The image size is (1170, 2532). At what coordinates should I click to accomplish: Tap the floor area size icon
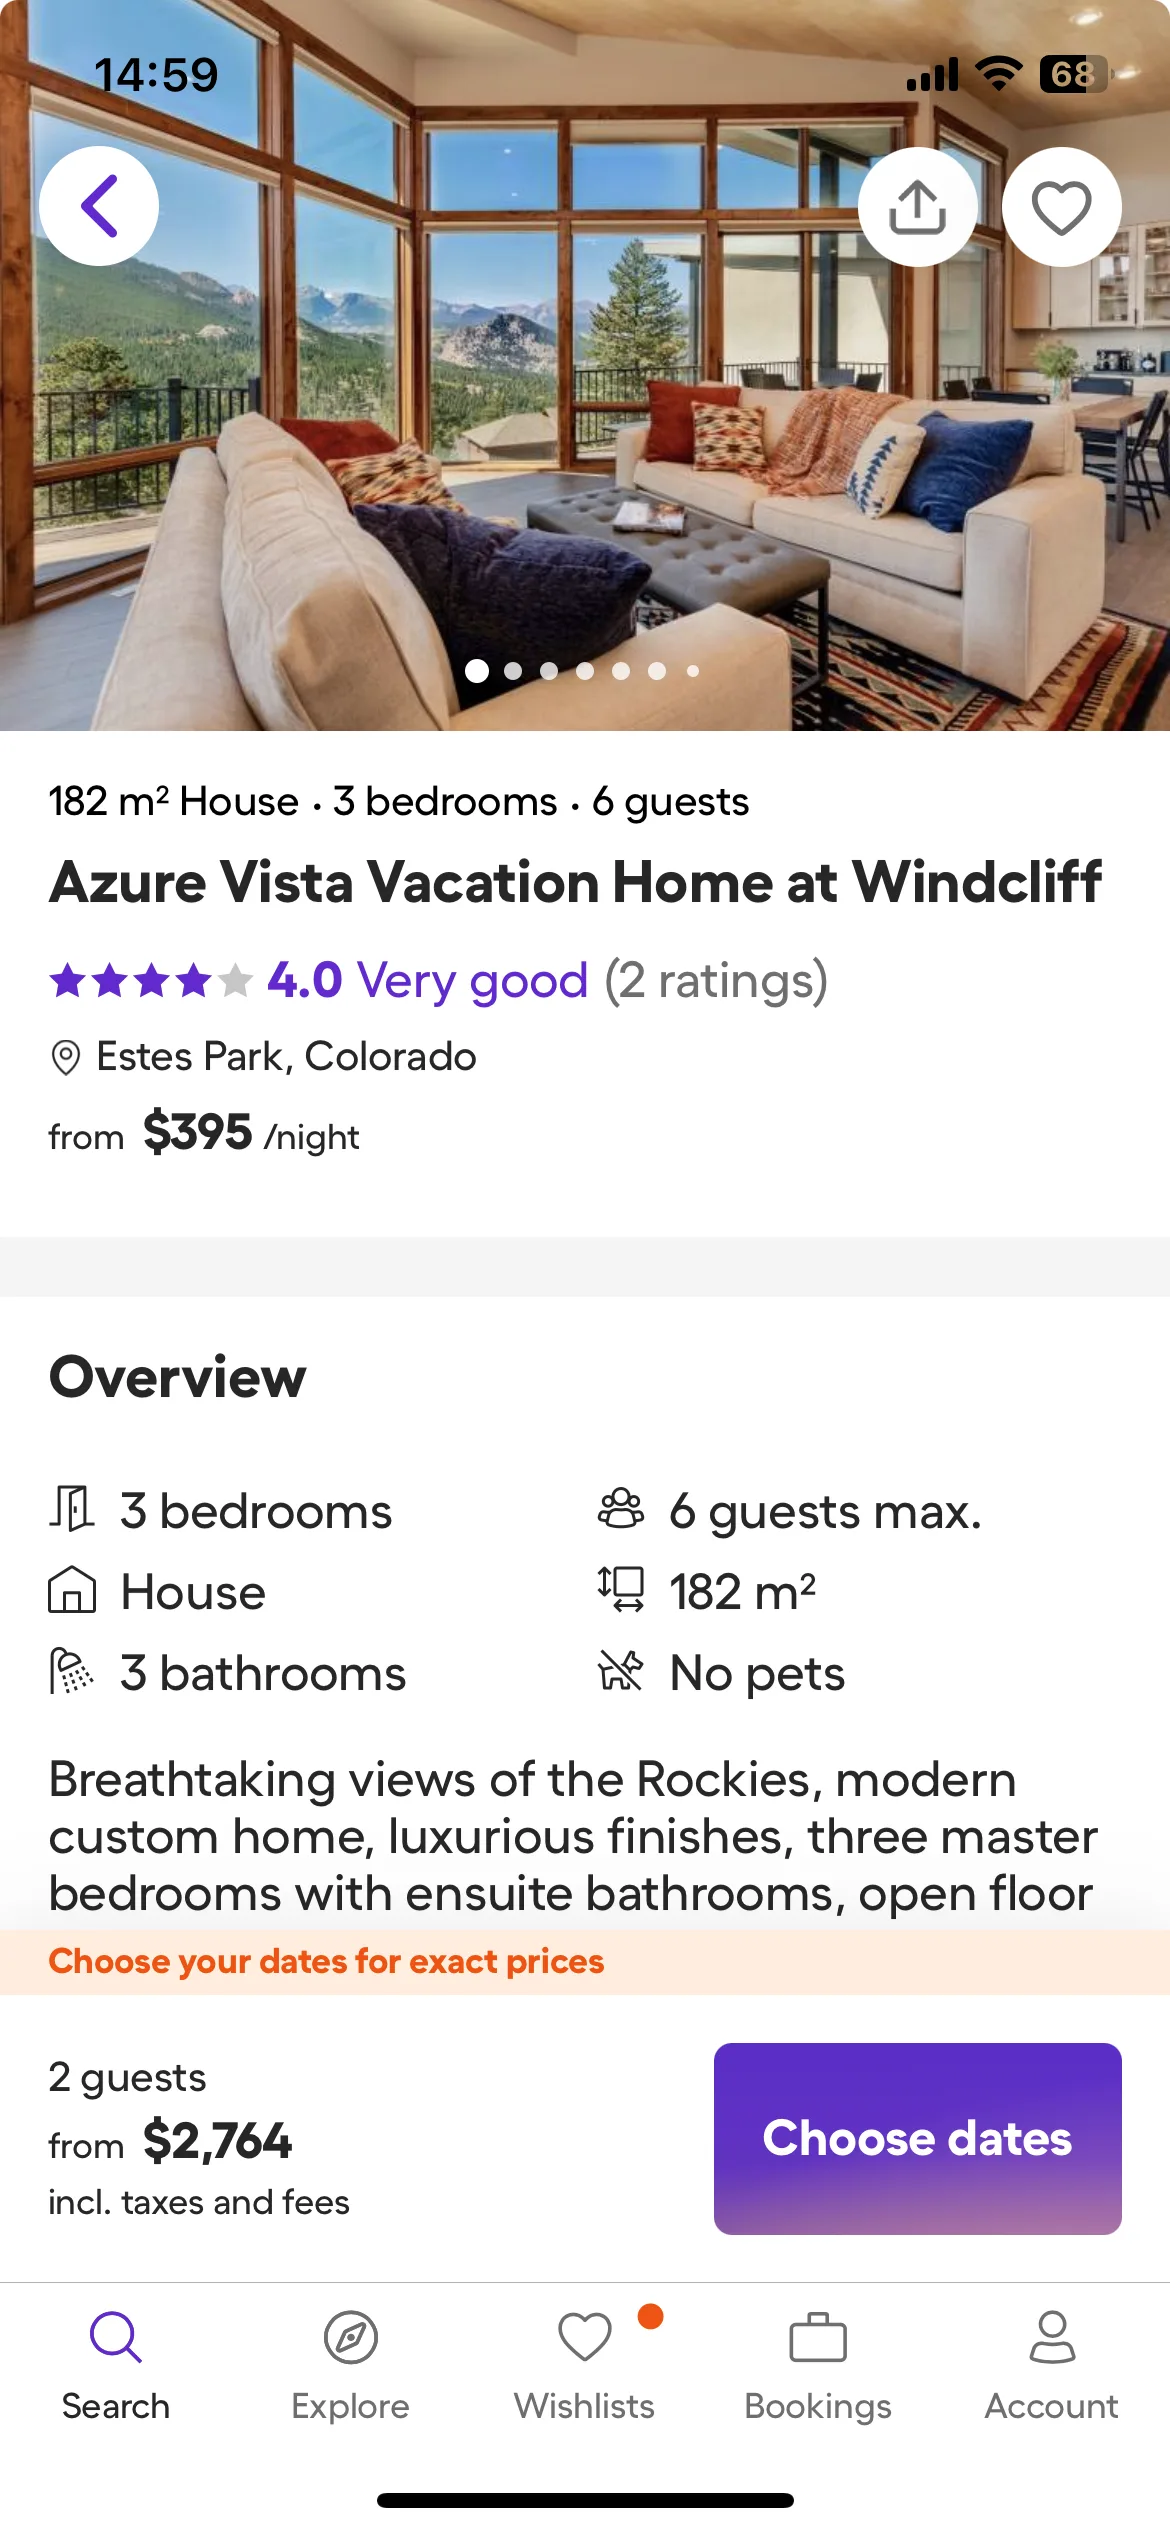pyautogui.click(x=621, y=1590)
